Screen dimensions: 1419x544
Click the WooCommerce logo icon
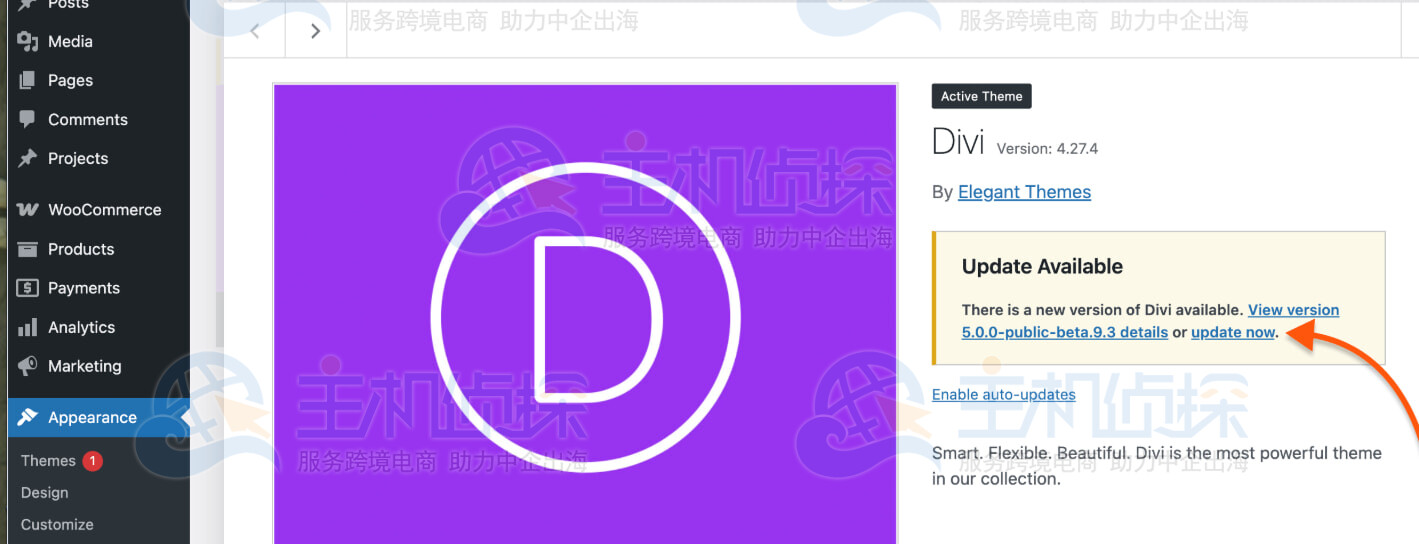[x=27, y=210]
